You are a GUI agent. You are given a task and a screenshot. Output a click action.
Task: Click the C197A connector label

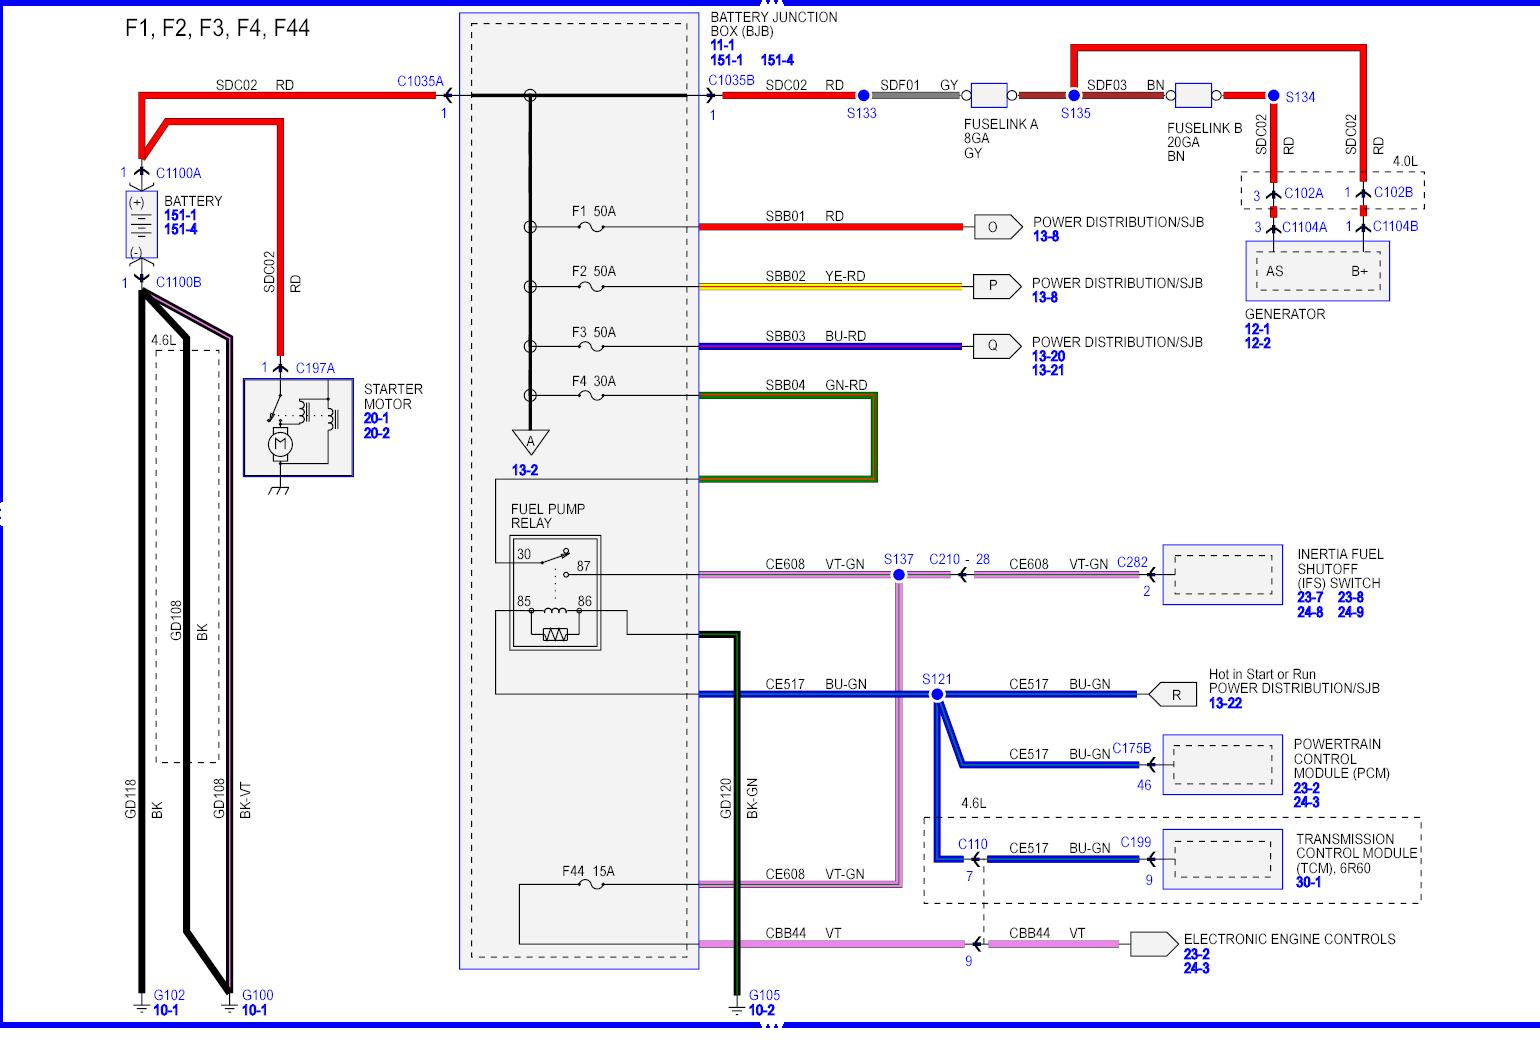[315, 369]
